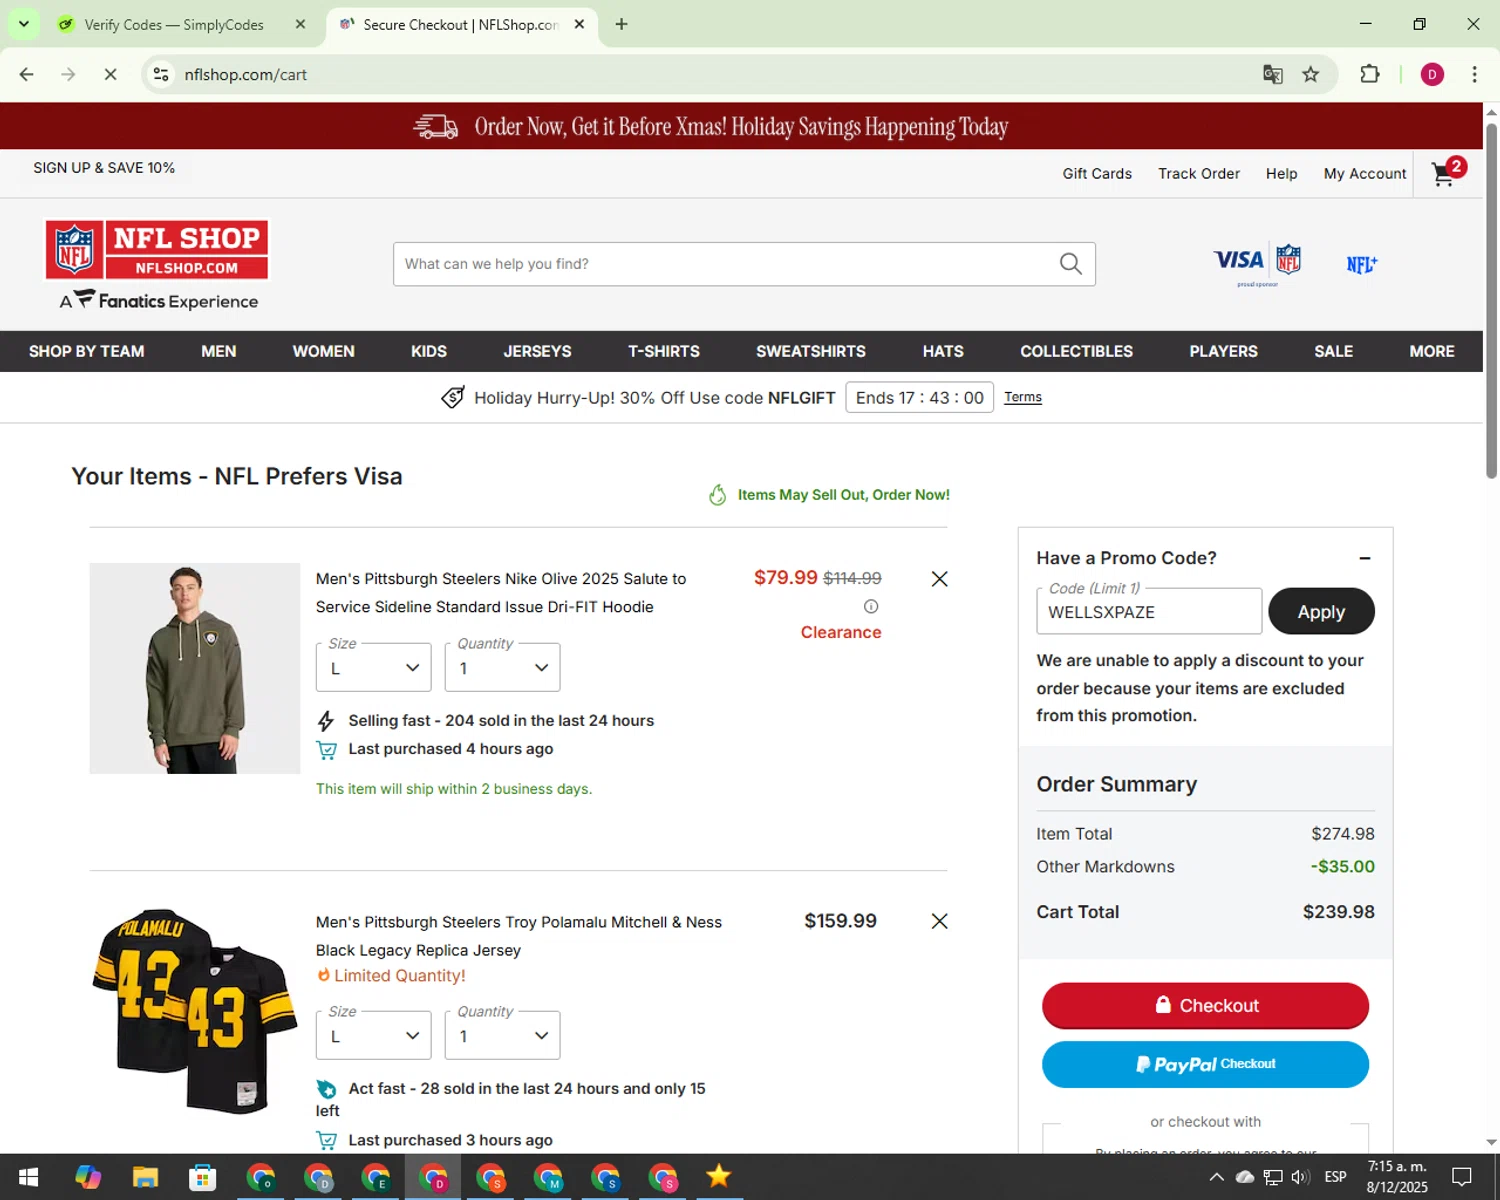This screenshot has height=1200, width=1500.
Task: Open the Polamalu 43 jersey thumbnail
Action: 195,1011
